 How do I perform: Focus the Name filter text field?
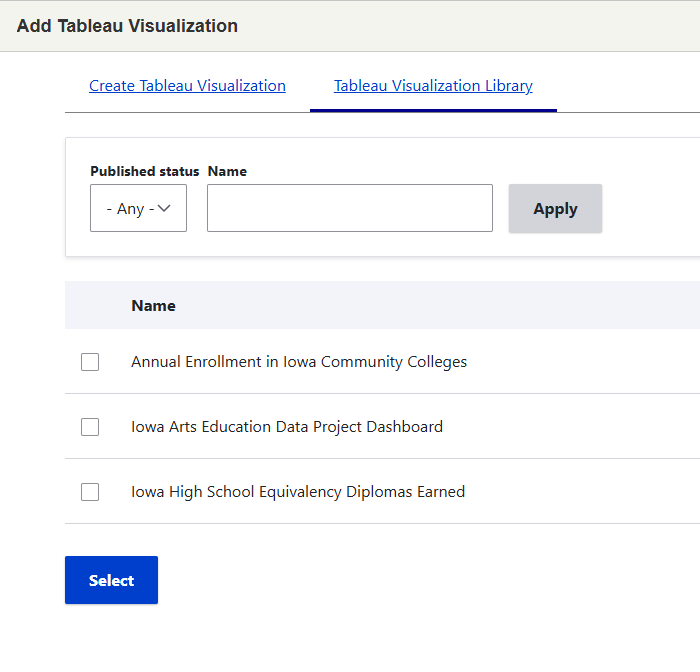pos(349,208)
